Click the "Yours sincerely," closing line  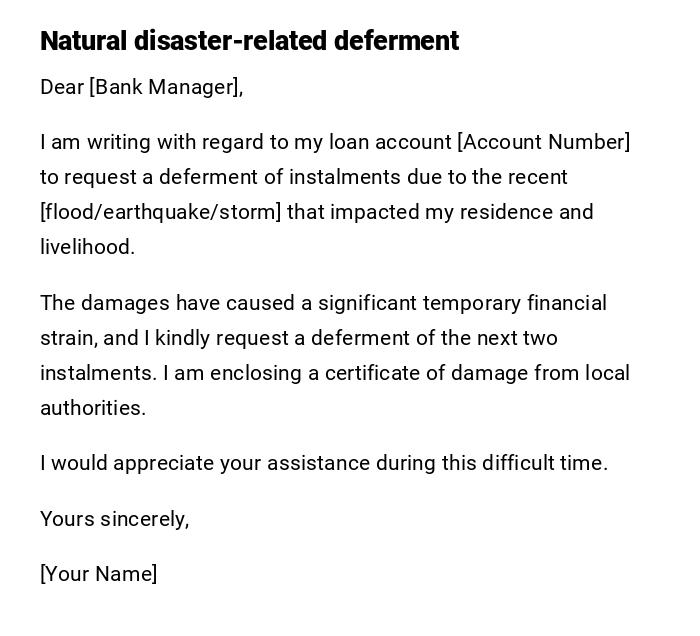click(114, 518)
